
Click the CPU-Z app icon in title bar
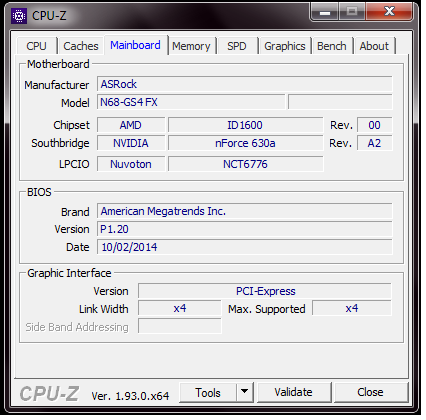click(x=19, y=16)
